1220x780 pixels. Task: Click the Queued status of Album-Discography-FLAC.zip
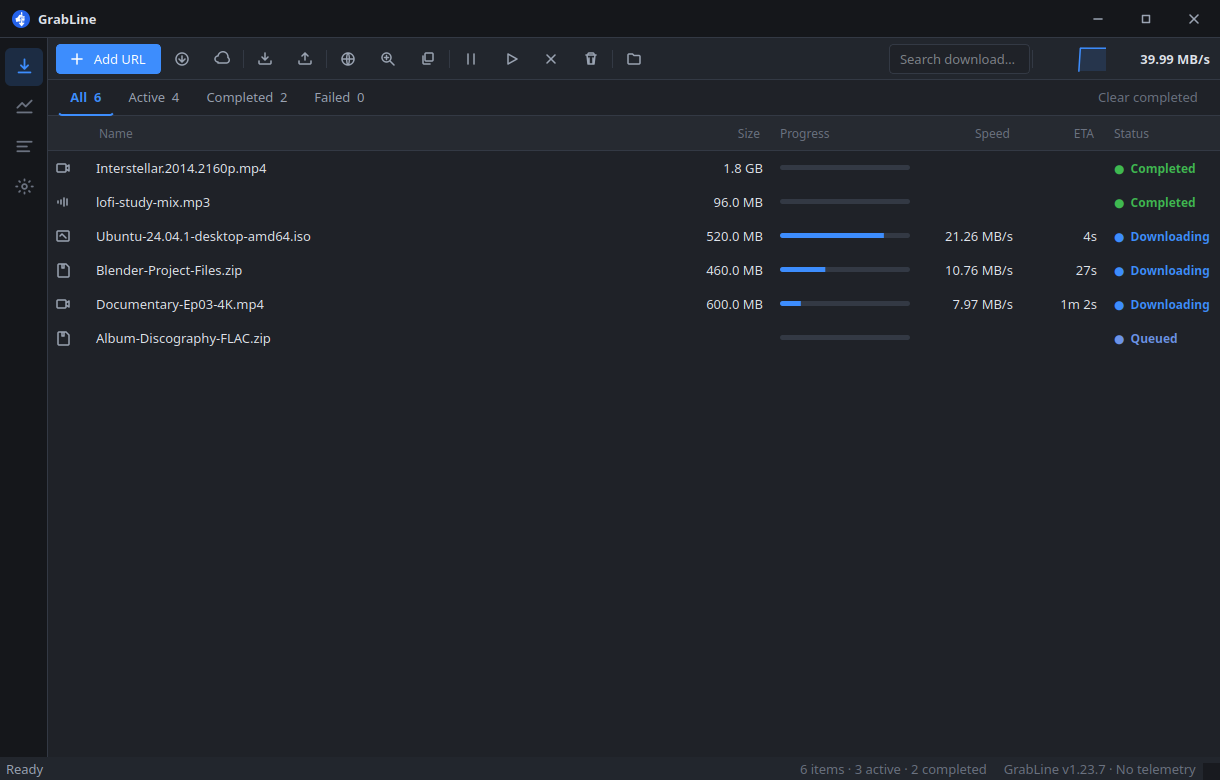[1146, 339]
